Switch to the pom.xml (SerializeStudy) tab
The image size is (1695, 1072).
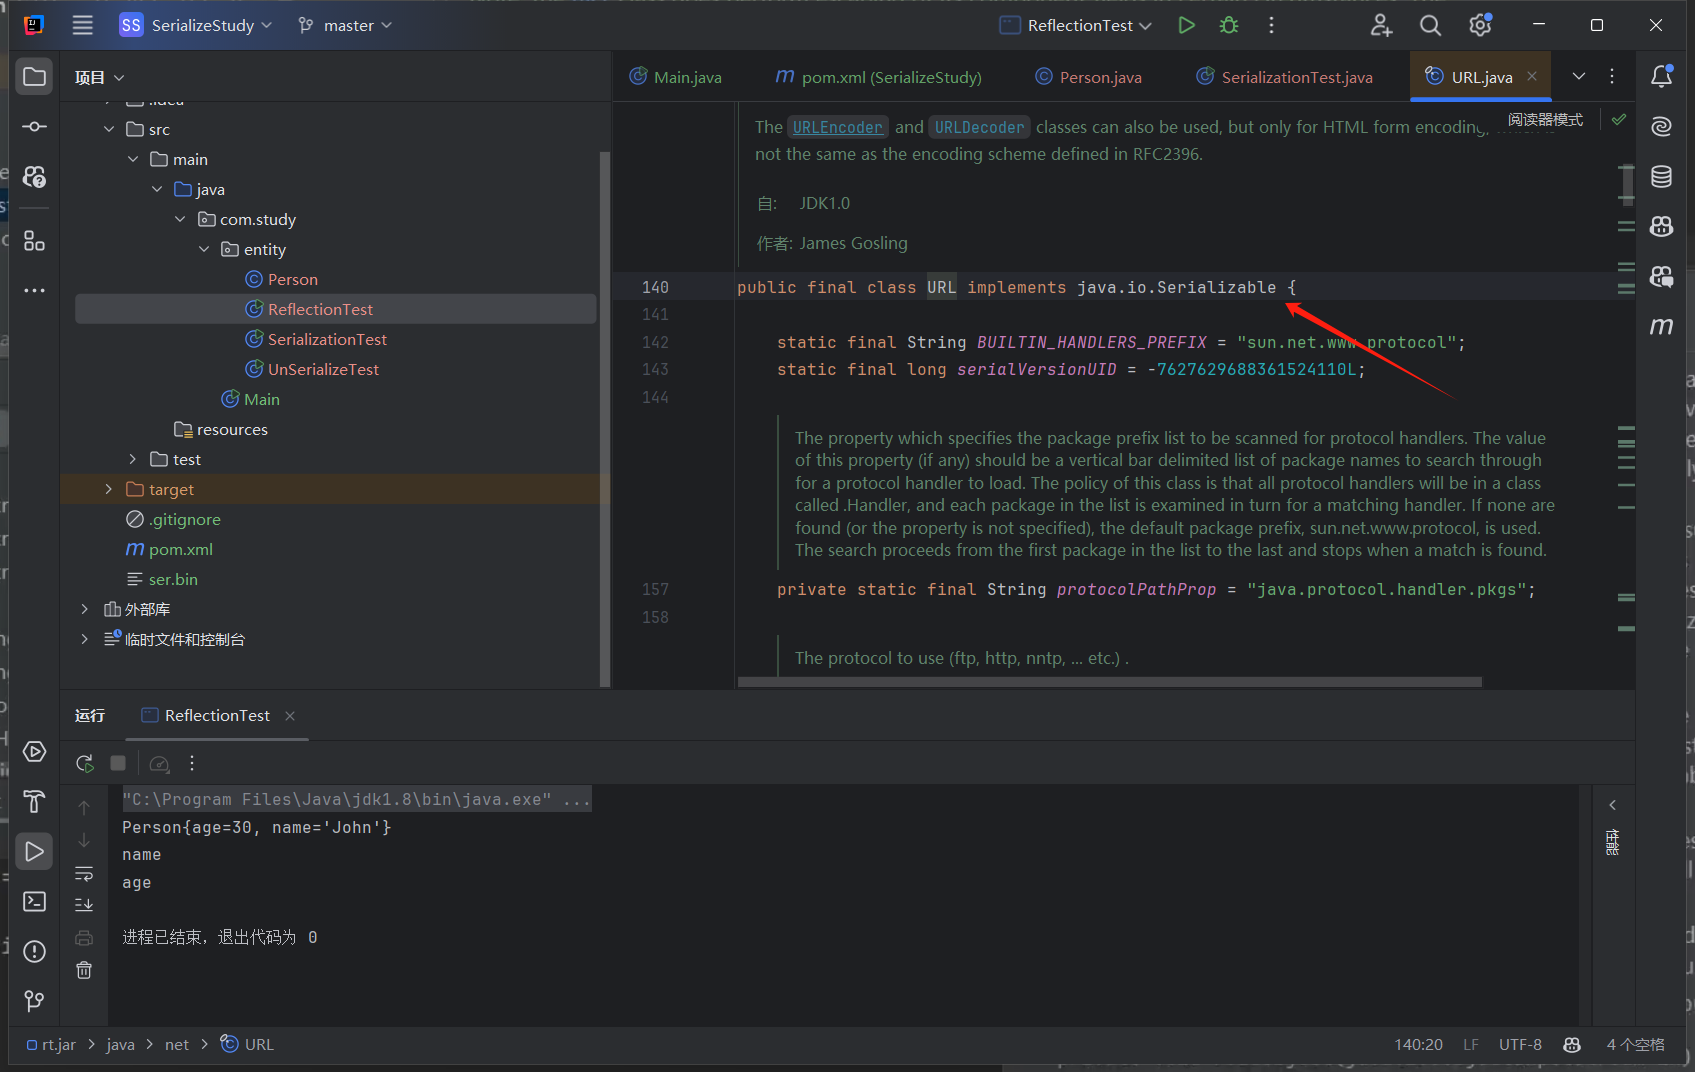tap(878, 77)
